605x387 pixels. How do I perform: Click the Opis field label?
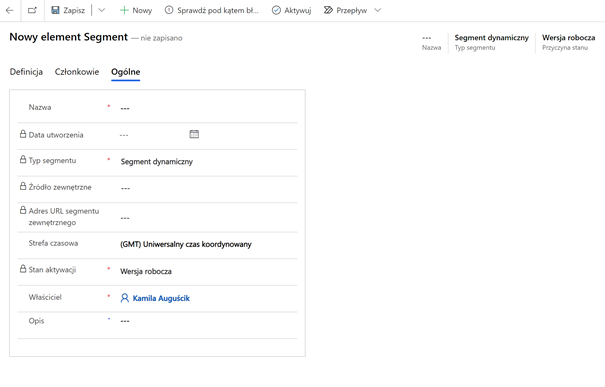click(x=36, y=321)
